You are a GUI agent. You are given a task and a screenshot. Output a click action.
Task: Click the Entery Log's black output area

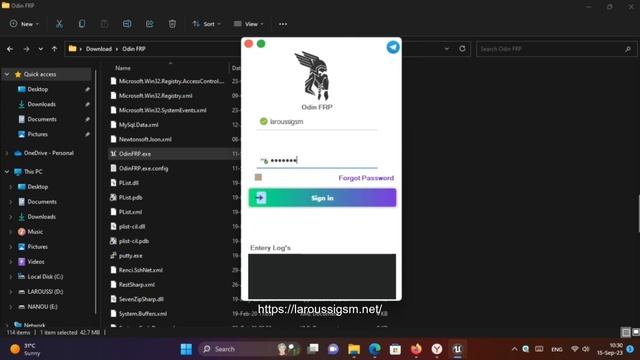click(x=322, y=276)
